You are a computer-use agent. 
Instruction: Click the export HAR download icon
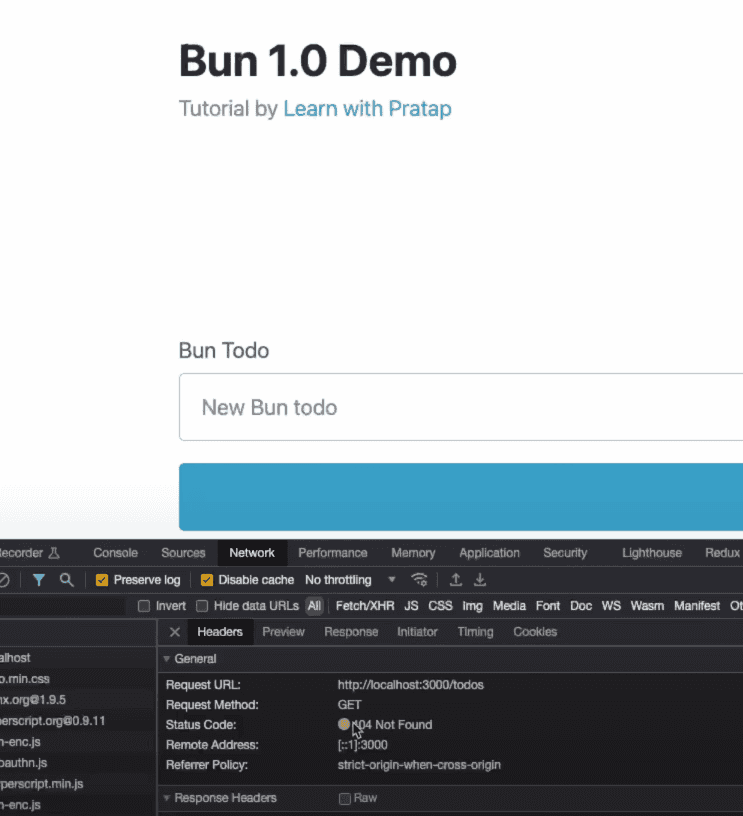[x=480, y=580]
